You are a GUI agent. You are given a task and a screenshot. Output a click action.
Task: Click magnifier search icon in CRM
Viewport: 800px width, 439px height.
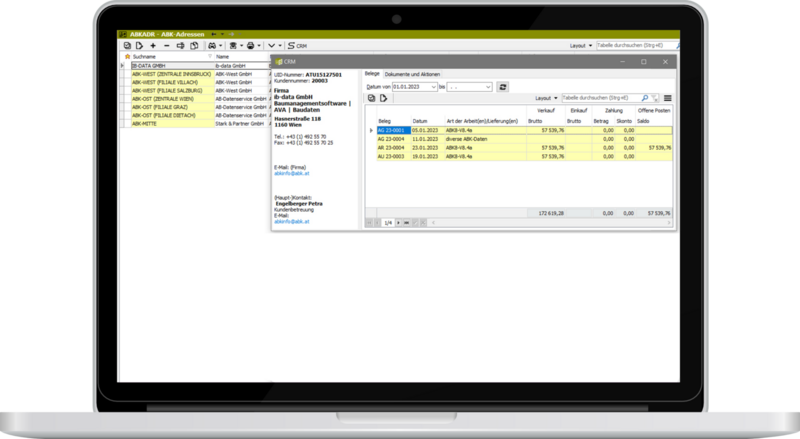[645, 98]
